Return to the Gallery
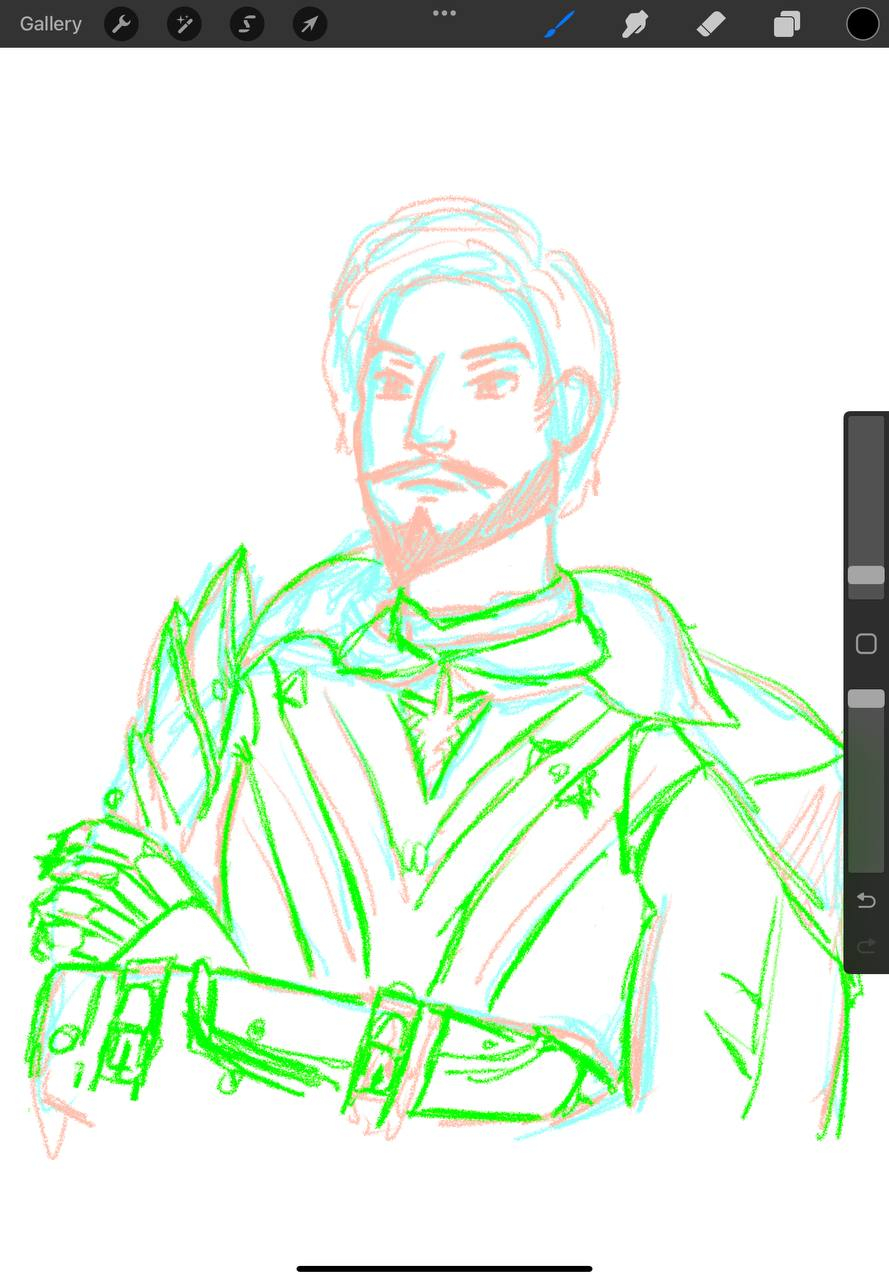Viewport: 889px width, 1280px height. point(50,24)
